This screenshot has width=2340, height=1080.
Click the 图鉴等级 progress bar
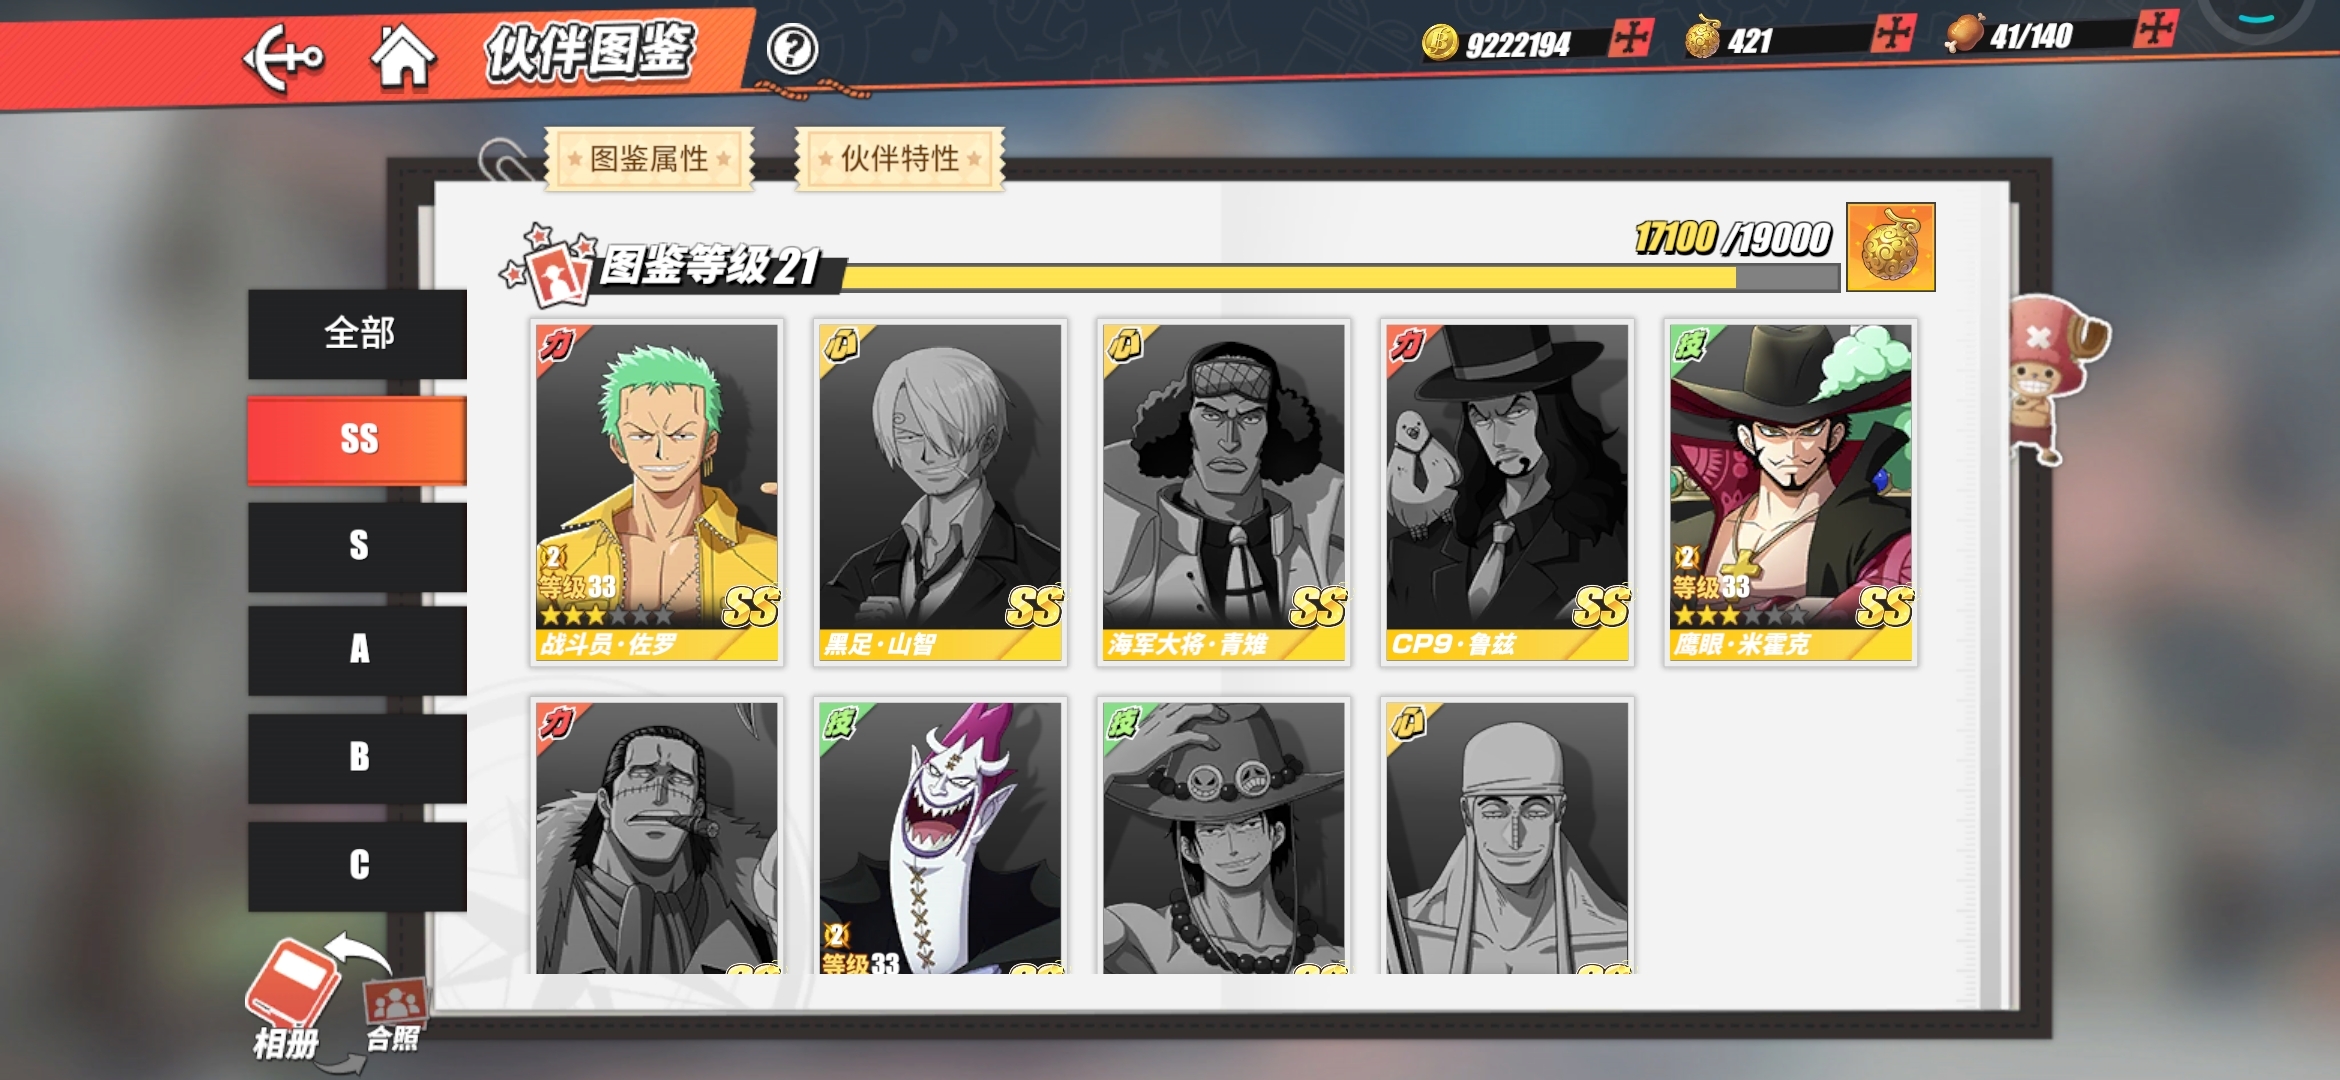tap(1340, 278)
